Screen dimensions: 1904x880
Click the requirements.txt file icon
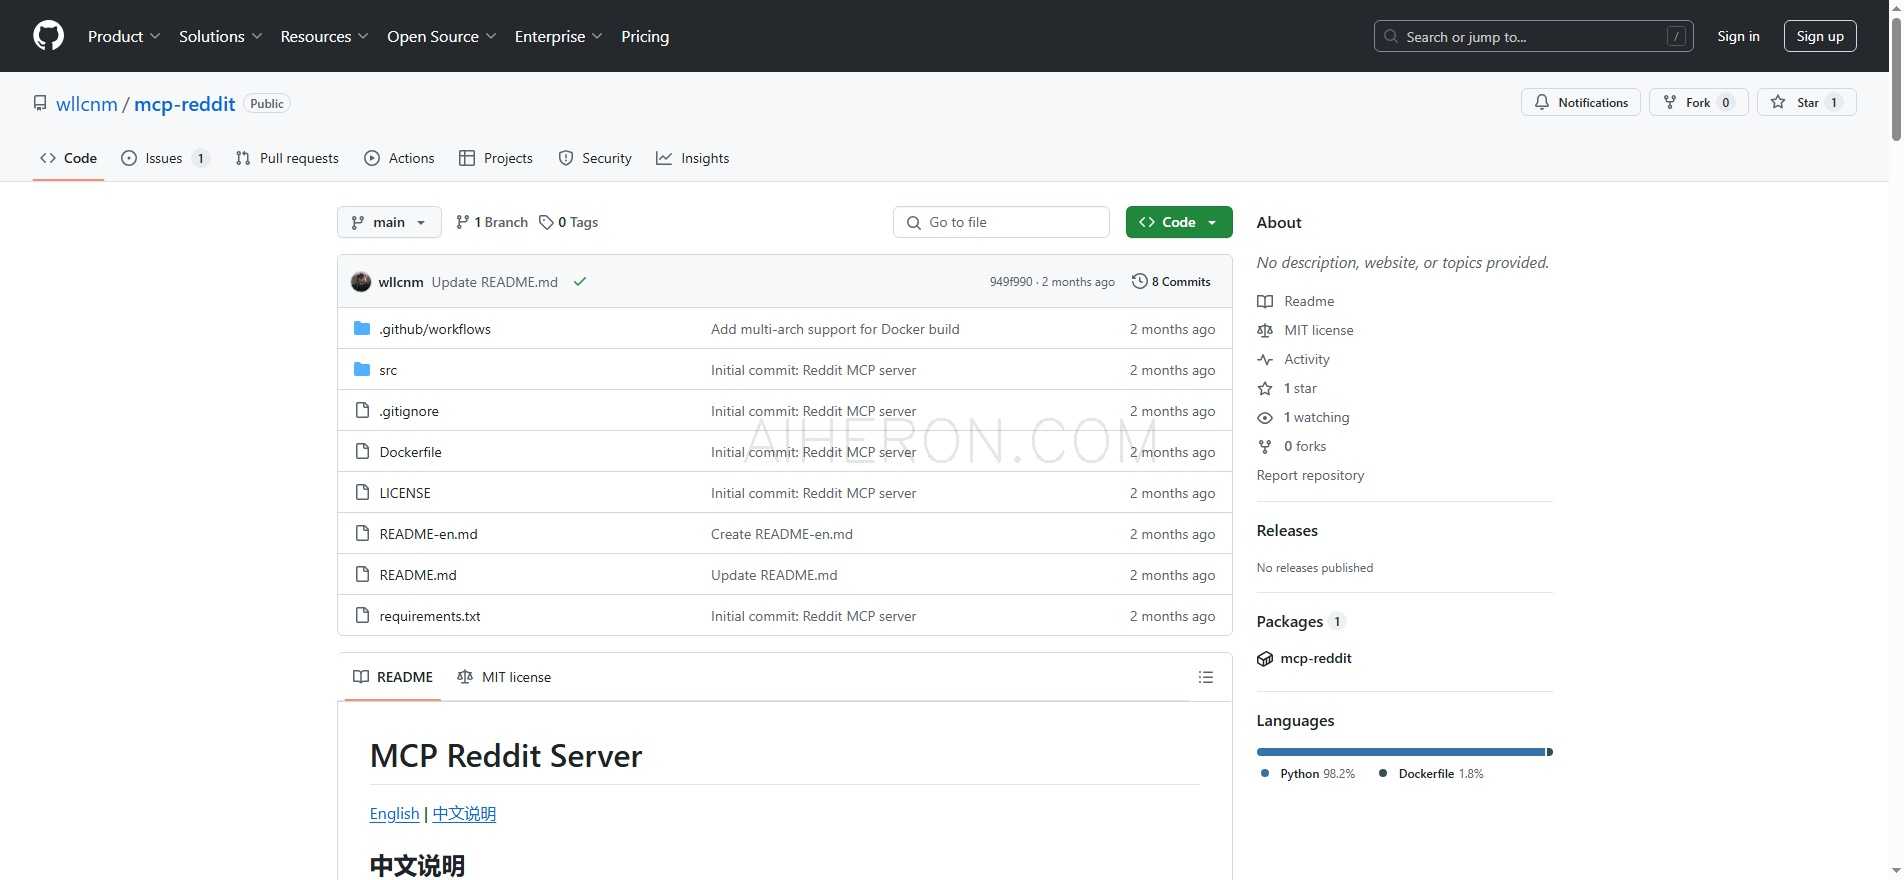point(362,616)
